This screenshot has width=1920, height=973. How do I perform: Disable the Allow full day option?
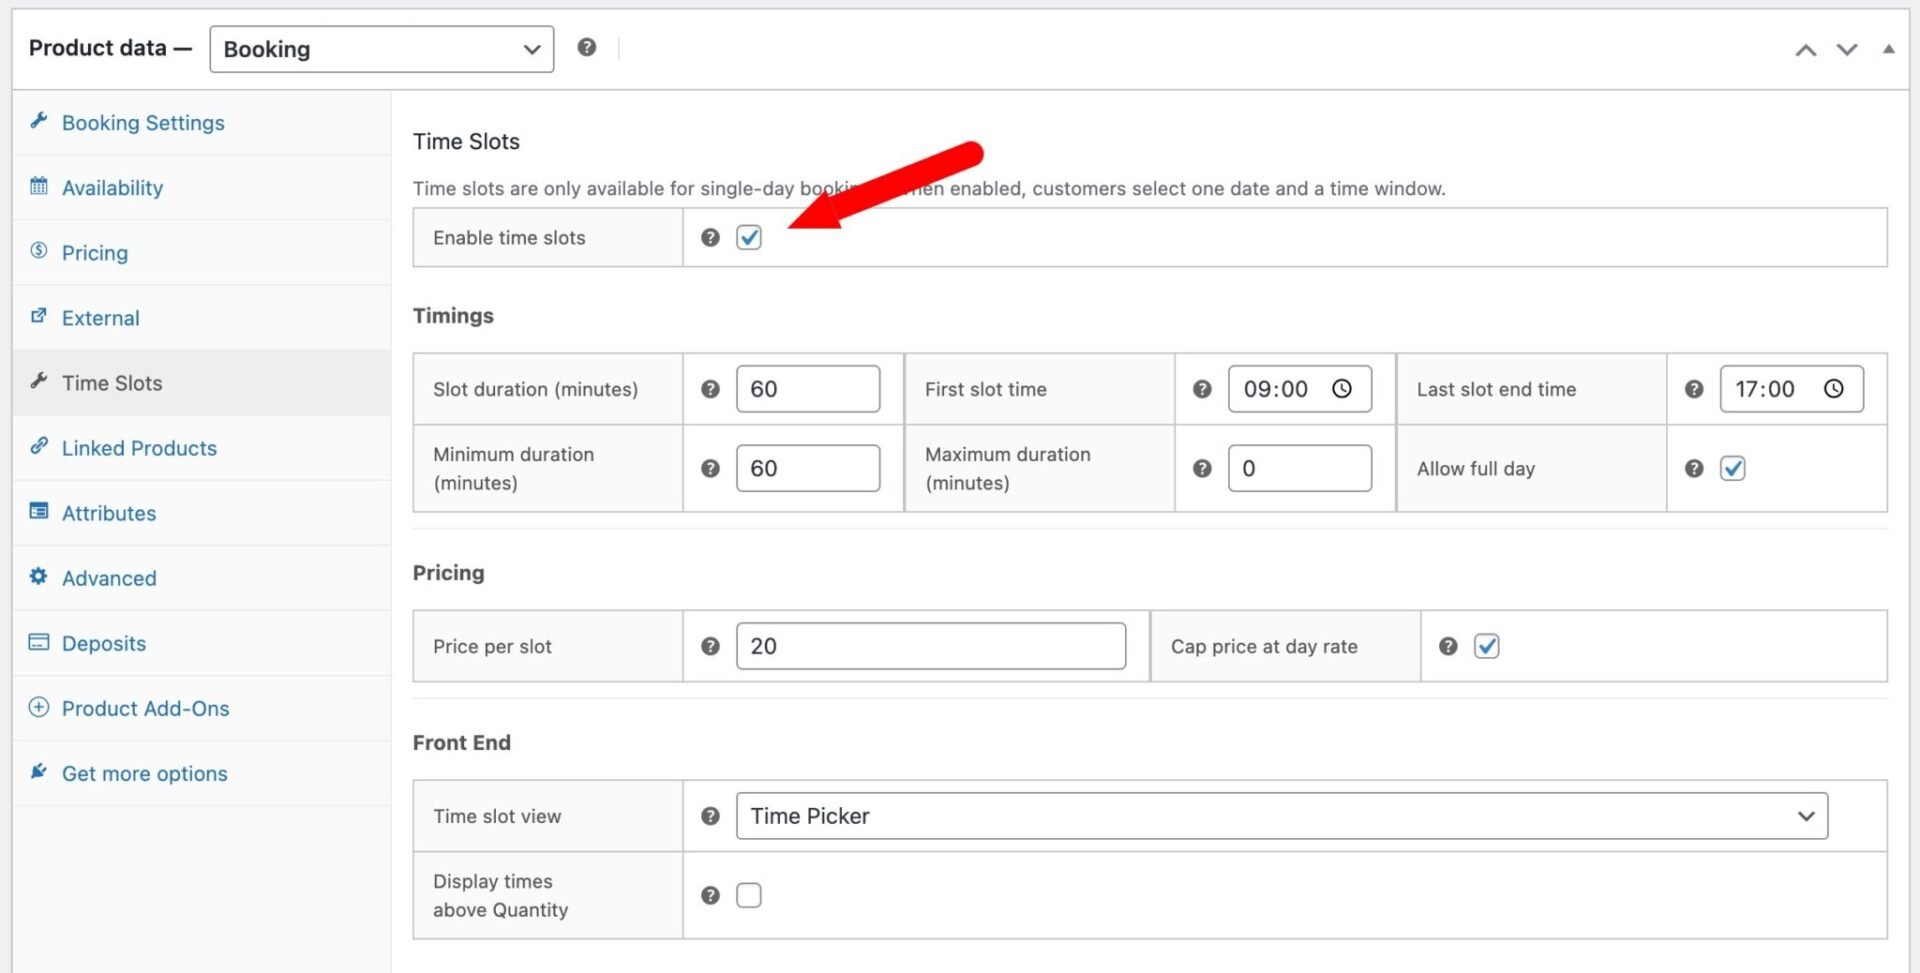pos(1733,467)
